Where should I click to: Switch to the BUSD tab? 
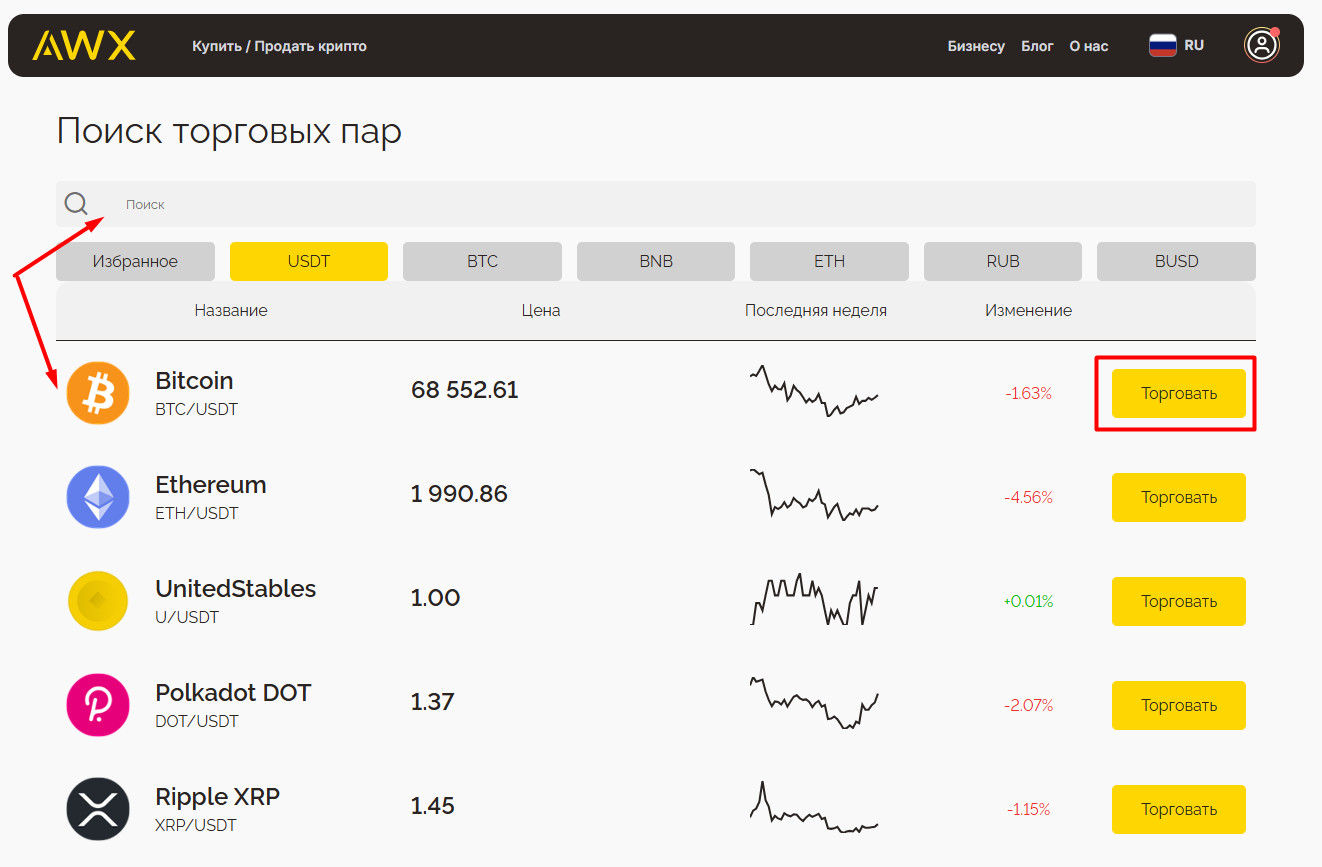(1176, 261)
